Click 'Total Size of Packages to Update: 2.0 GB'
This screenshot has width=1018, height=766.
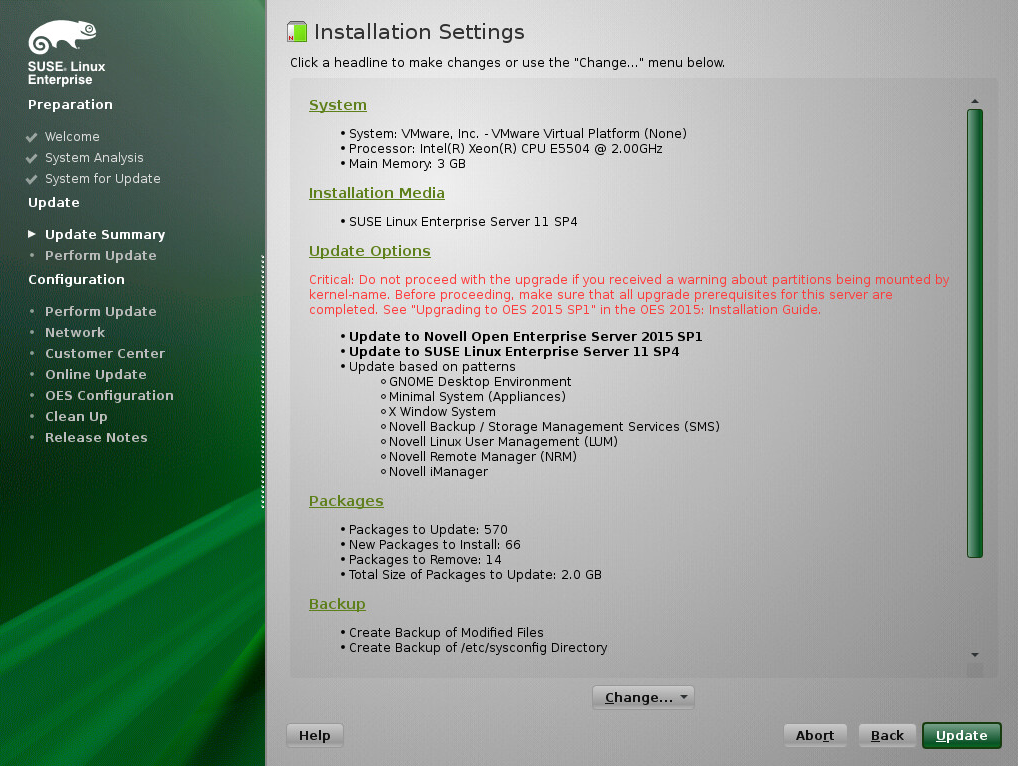tap(475, 574)
